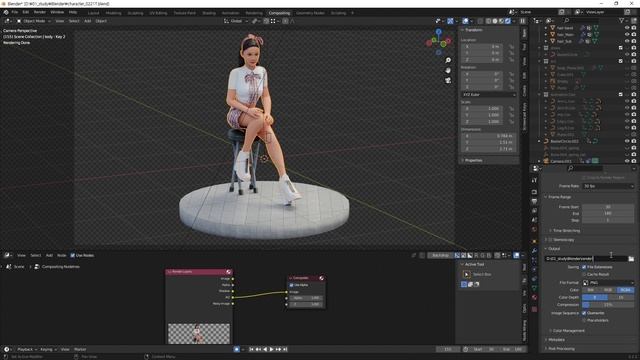Select BW color mode button

(591, 290)
